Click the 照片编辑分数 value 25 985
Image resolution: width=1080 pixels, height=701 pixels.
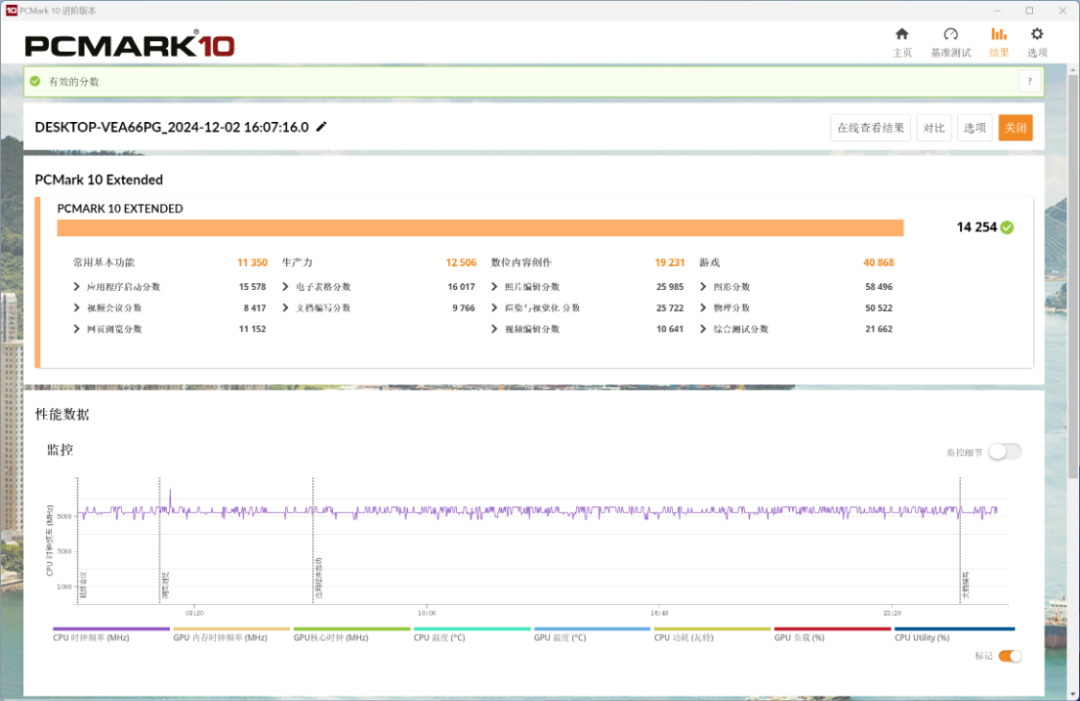[x=669, y=286]
